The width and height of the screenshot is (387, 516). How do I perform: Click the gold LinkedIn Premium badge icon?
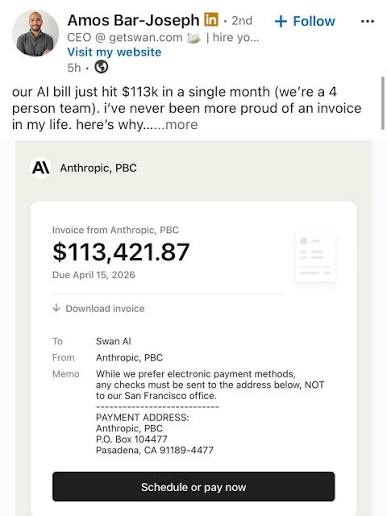(x=211, y=20)
